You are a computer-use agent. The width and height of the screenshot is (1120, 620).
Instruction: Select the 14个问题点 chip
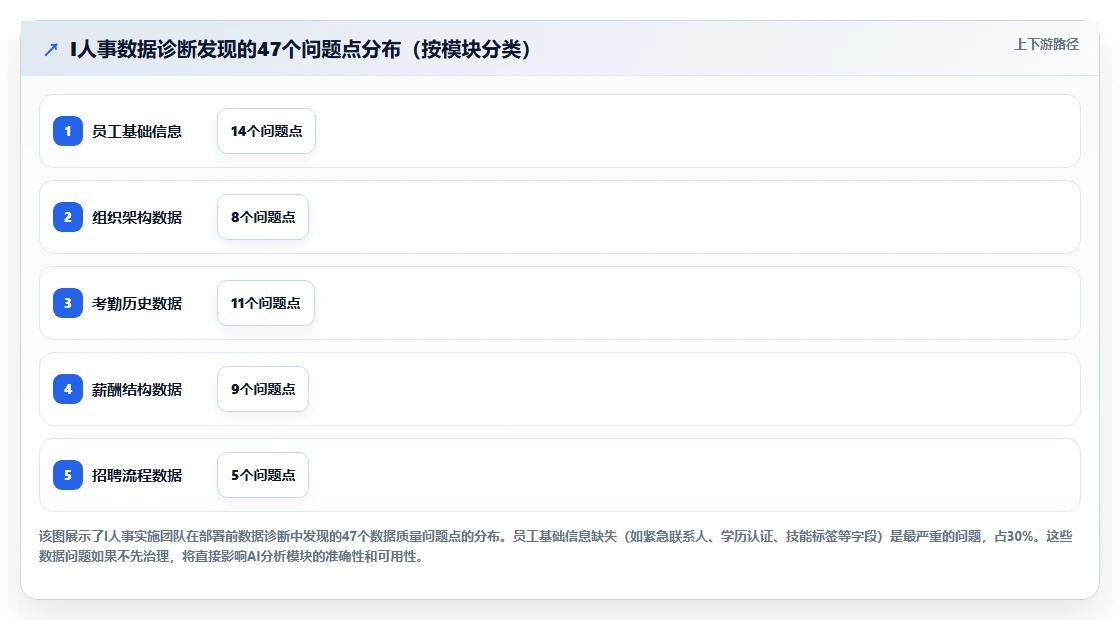pyautogui.click(x=266, y=131)
